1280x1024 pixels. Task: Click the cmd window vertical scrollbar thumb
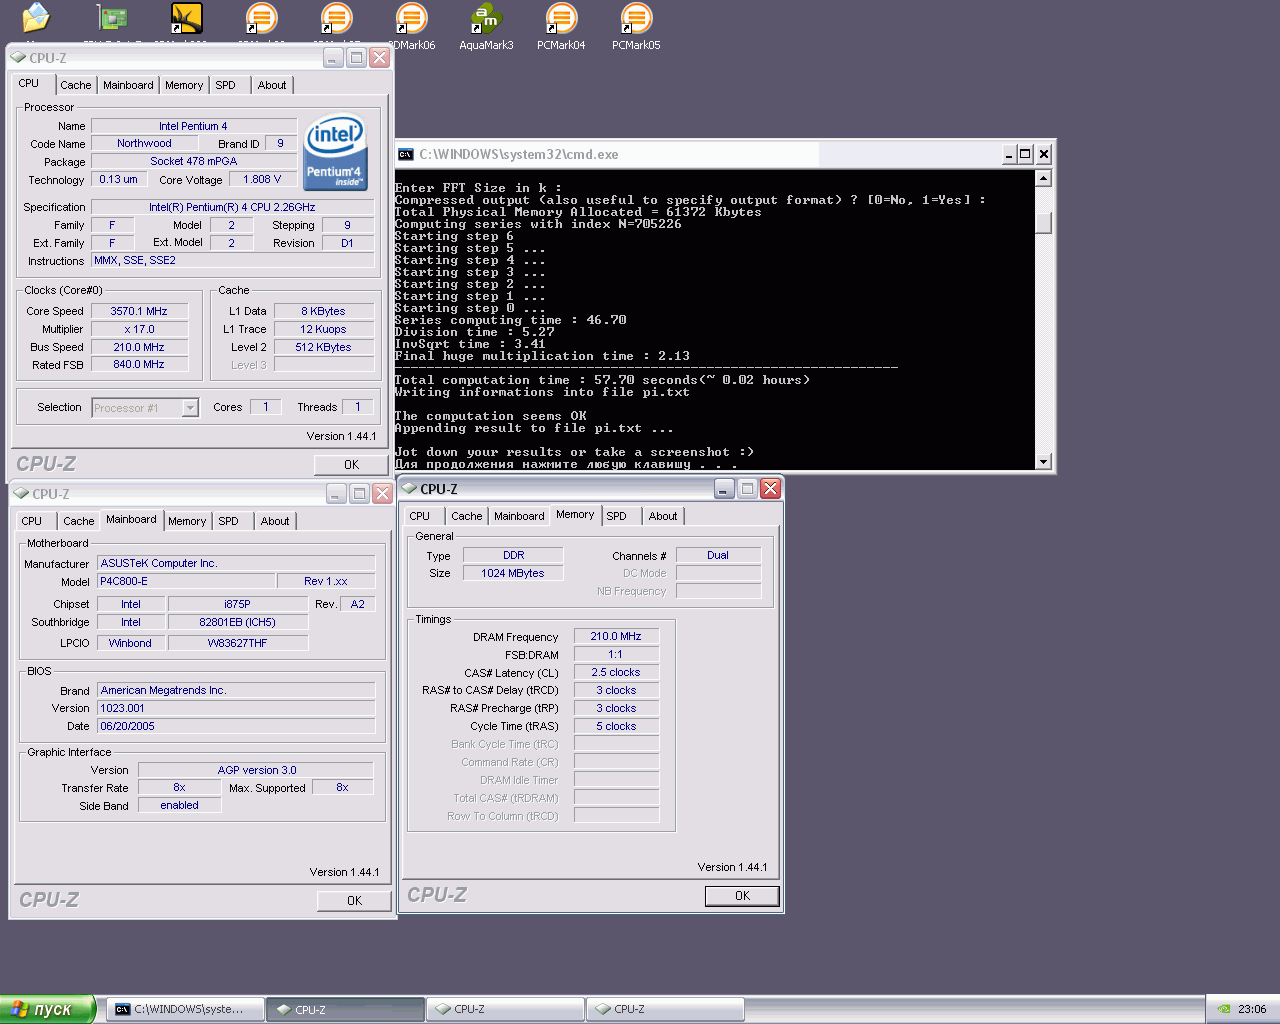[x=1043, y=223]
